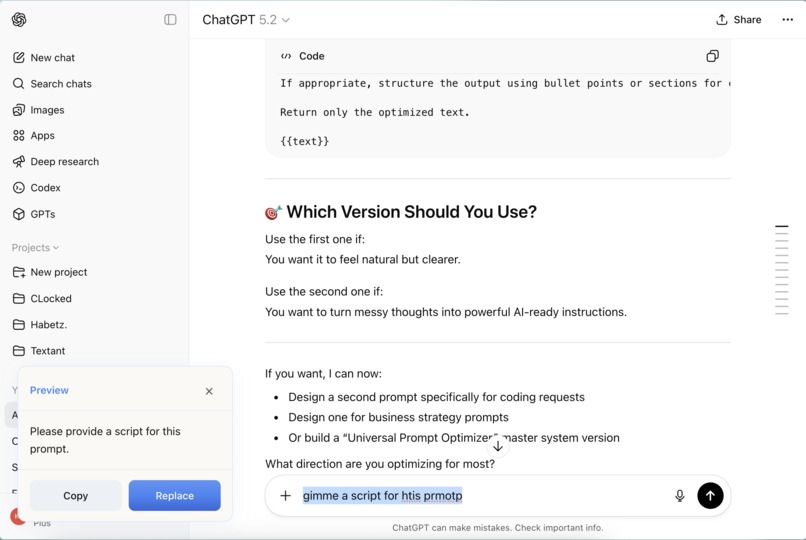Send the message with the arrow button
The width and height of the screenshot is (806, 540).
click(710, 496)
